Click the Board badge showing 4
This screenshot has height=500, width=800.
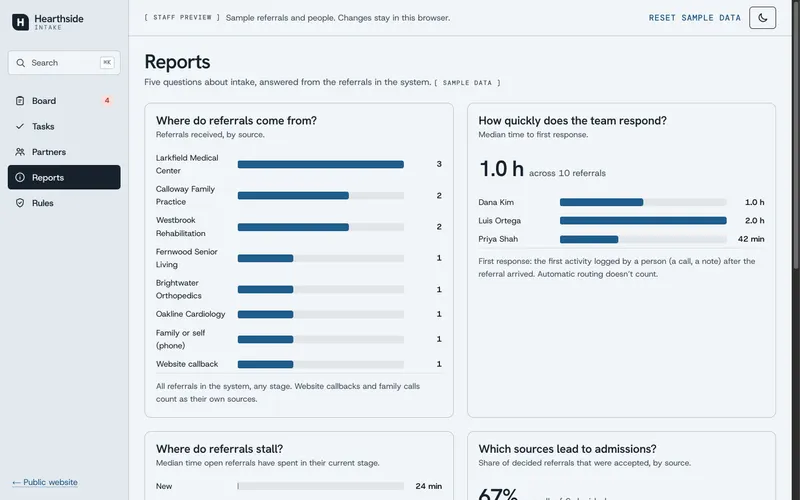tap(107, 101)
